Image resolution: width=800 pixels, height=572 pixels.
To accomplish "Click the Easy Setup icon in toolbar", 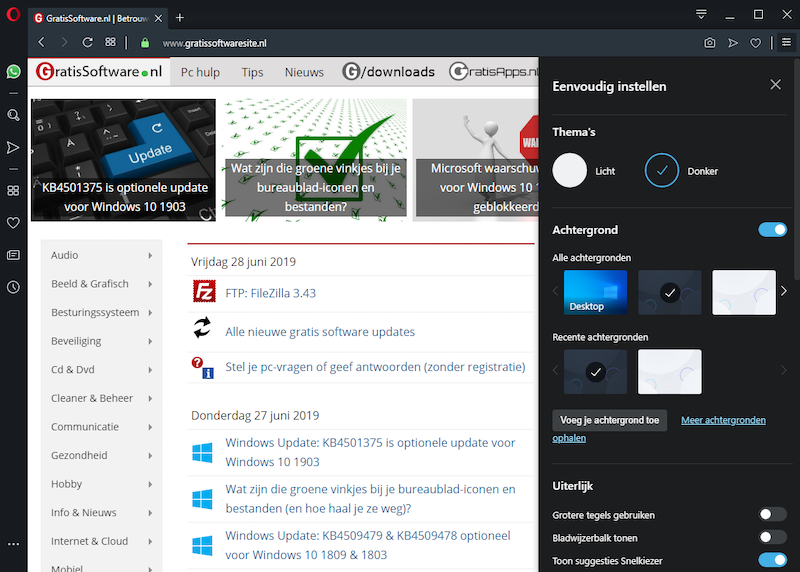I will click(785, 43).
